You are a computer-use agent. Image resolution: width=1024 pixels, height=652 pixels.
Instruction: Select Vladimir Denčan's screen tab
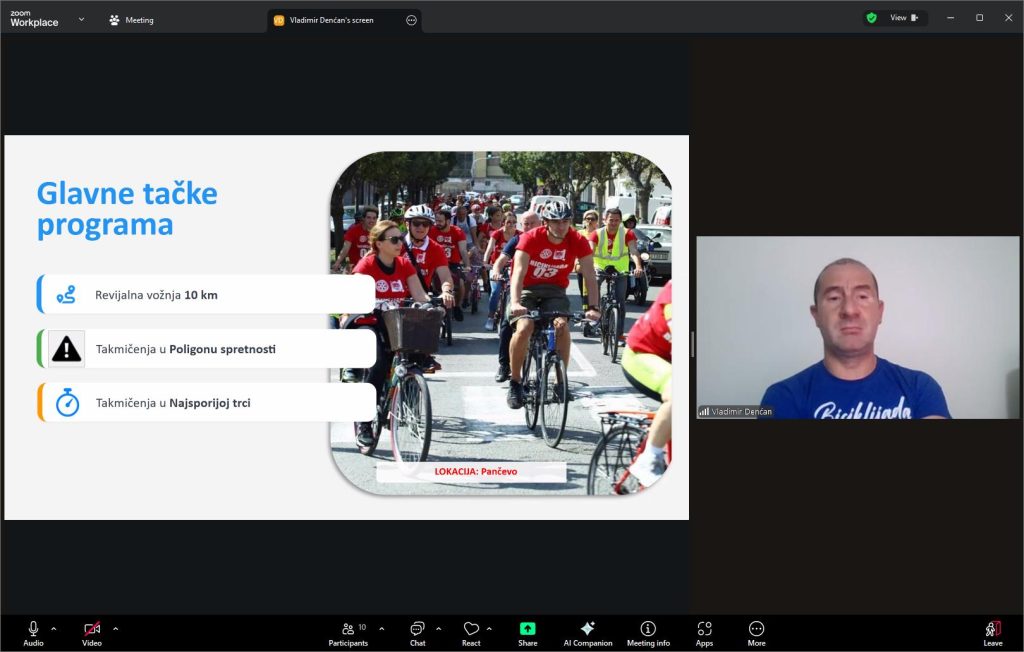tap(332, 20)
